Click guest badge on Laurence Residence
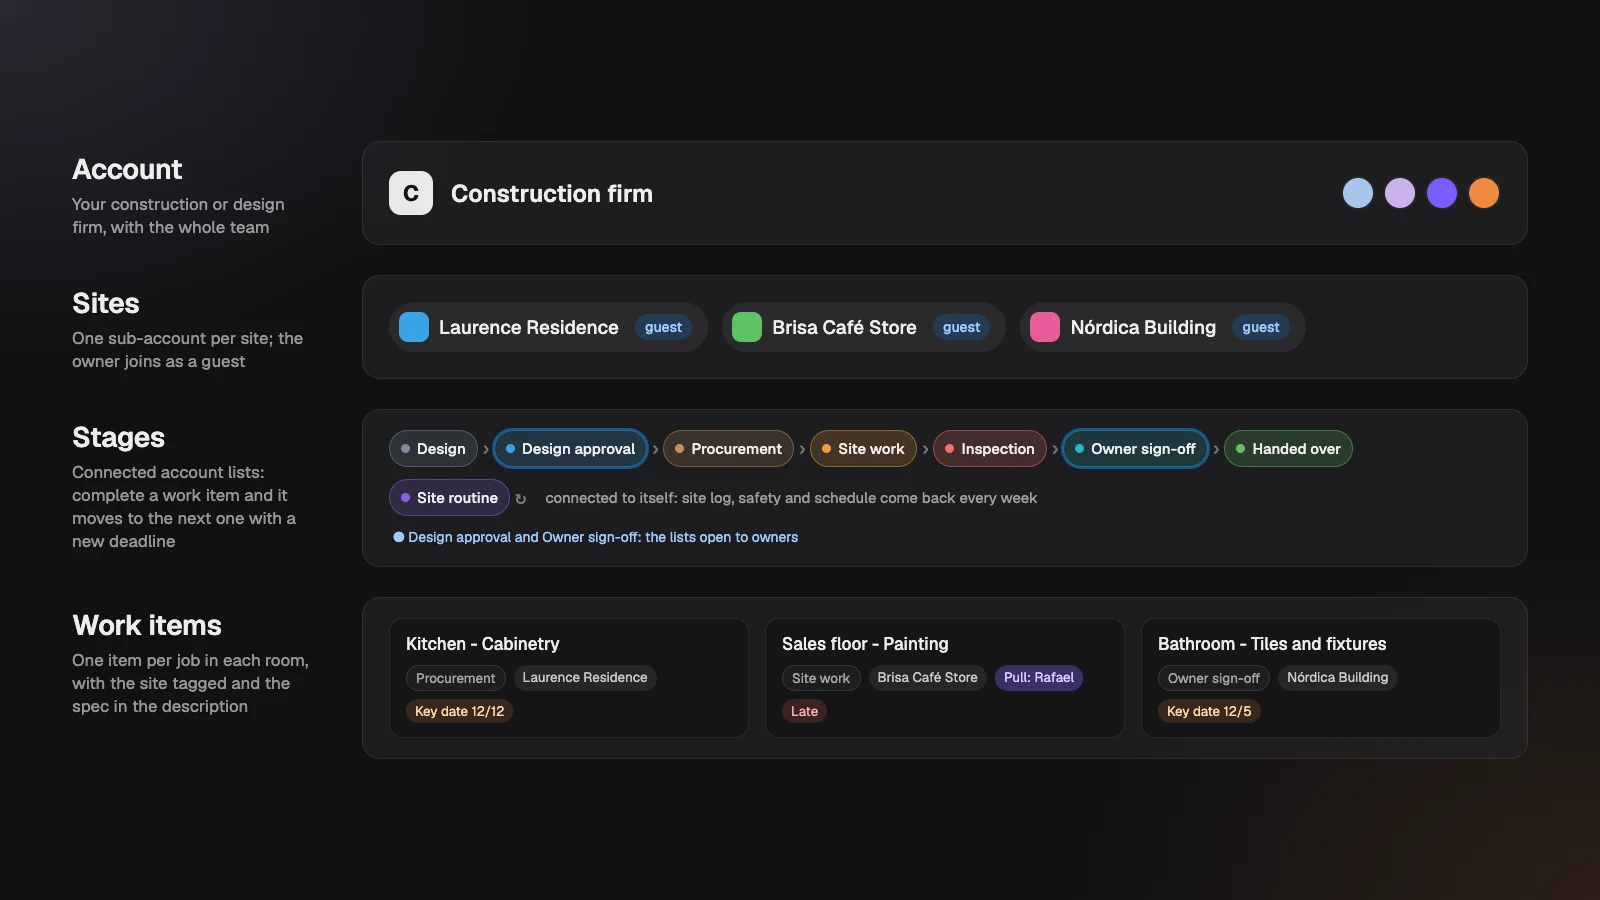1600x900 pixels. [663, 327]
